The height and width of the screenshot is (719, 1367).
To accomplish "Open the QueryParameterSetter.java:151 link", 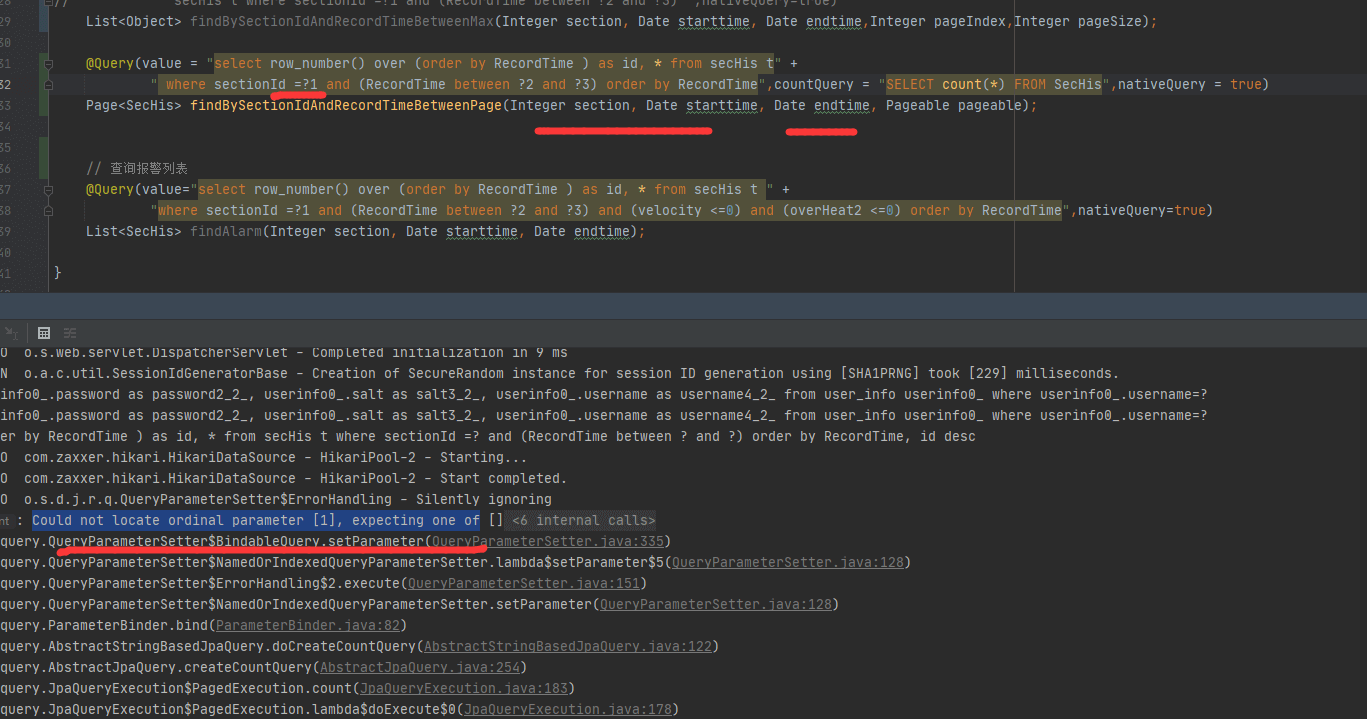I will [523, 583].
